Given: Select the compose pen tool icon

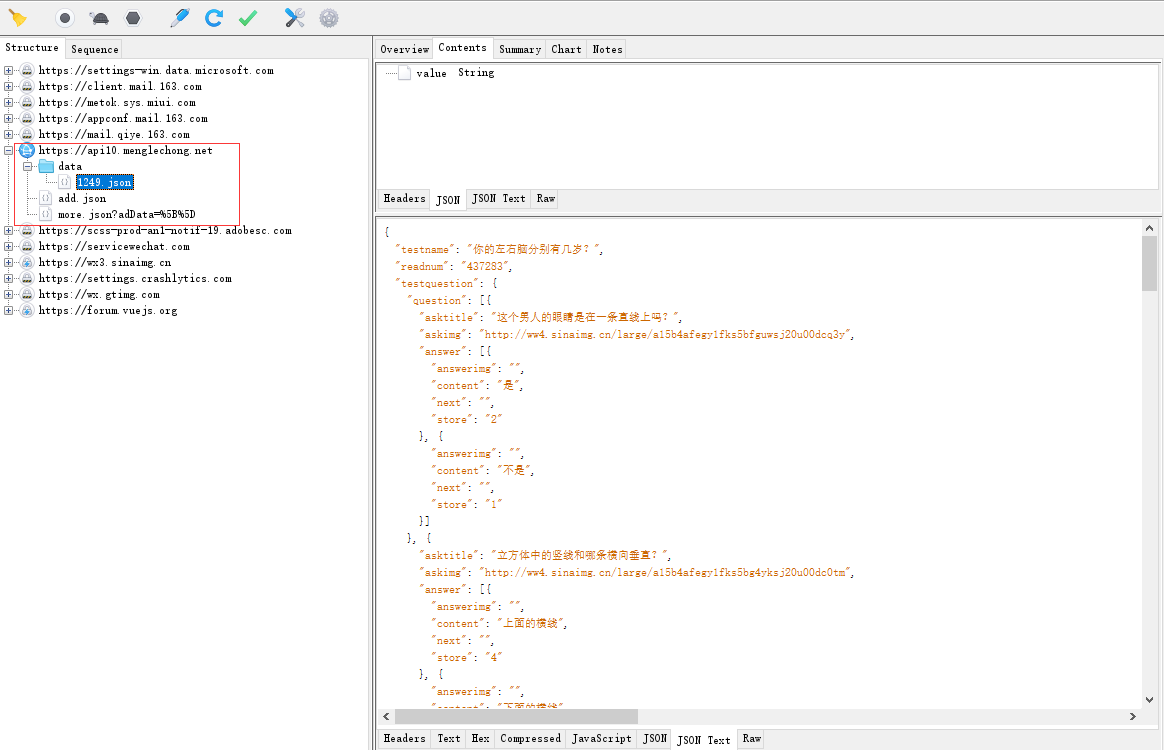Looking at the screenshot, I should tap(180, 18).
